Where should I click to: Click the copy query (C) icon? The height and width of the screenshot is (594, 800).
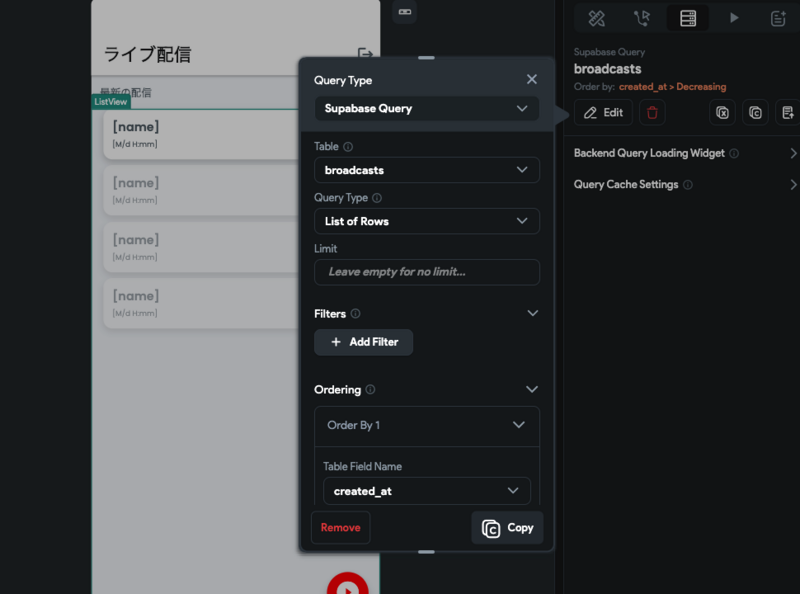[x=755, y=113]
